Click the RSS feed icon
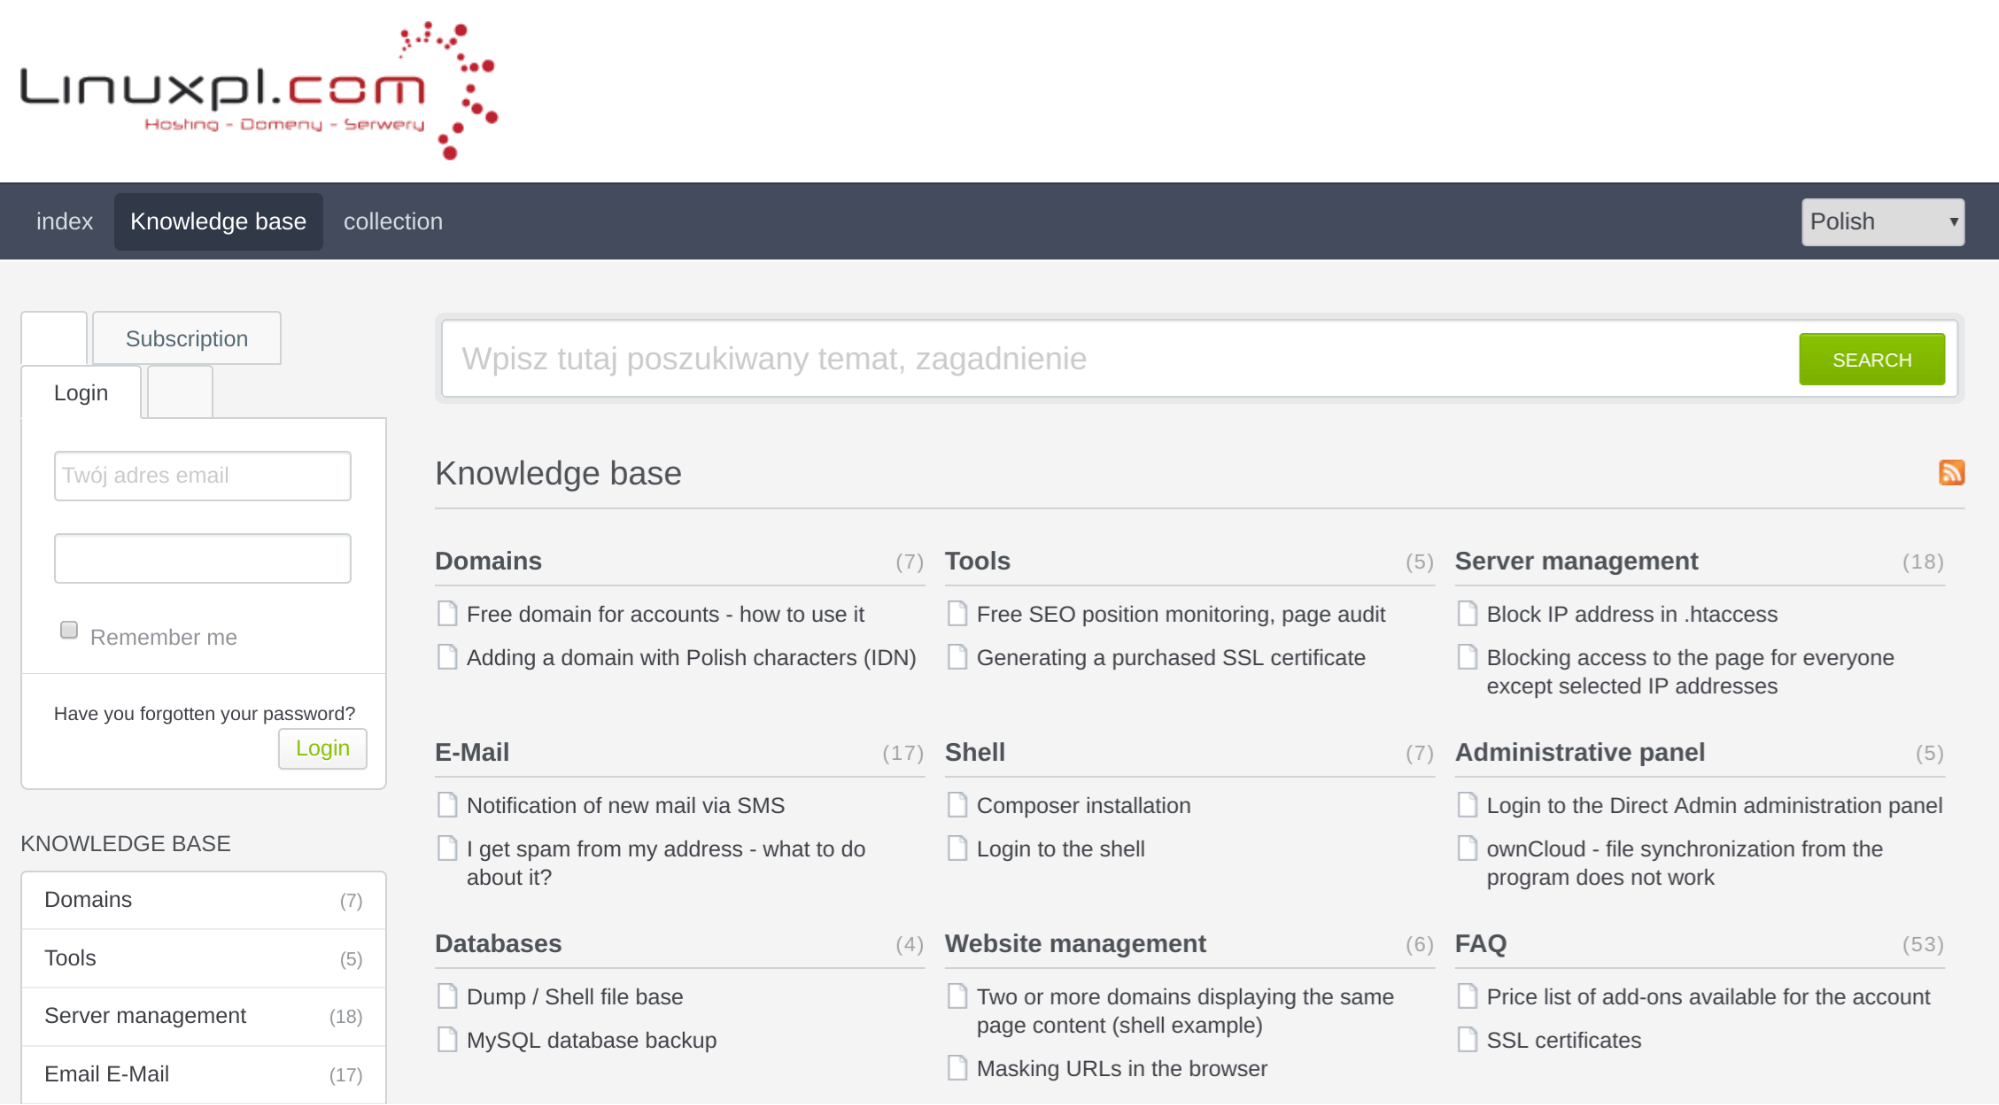Viewport: 1999px width, 1105px height. pyautogui.click(x=1951, y=472)
